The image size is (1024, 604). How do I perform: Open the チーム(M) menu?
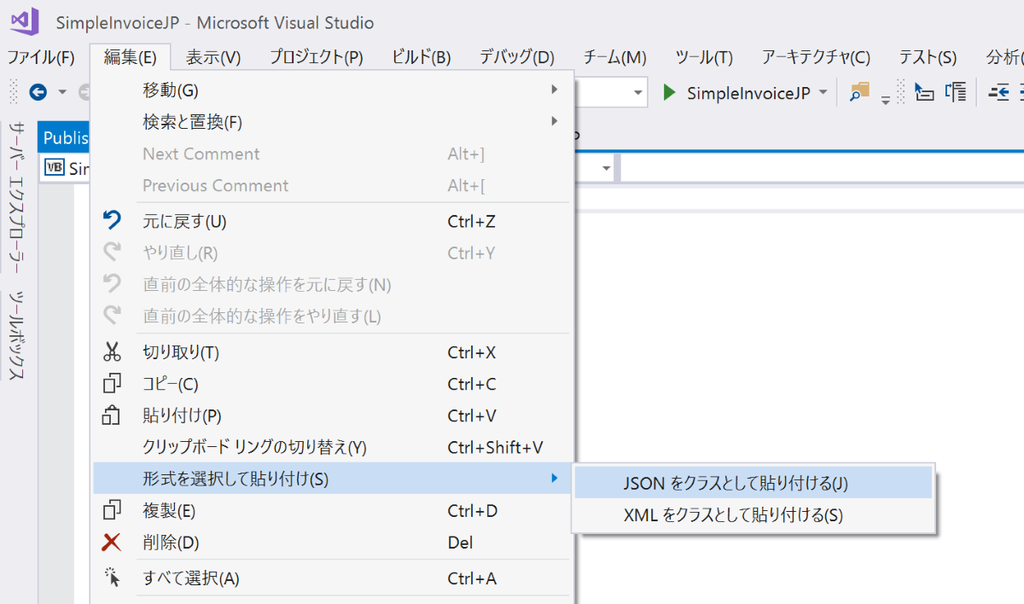coord(615,57)
